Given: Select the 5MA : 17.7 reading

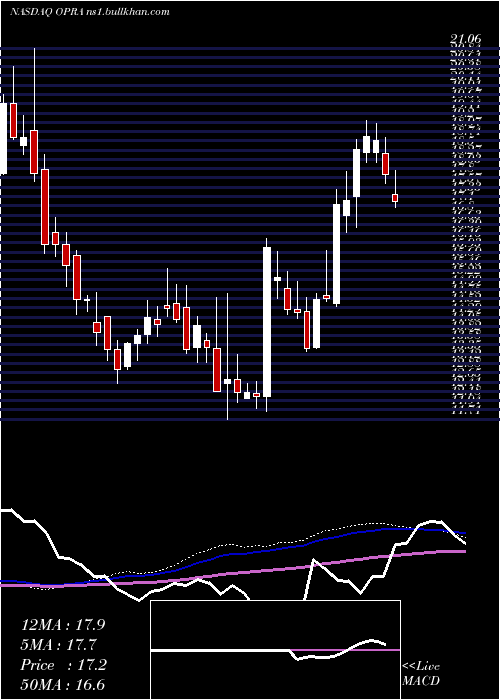Looking at the screenshot, I should click(x=58, y=645).
